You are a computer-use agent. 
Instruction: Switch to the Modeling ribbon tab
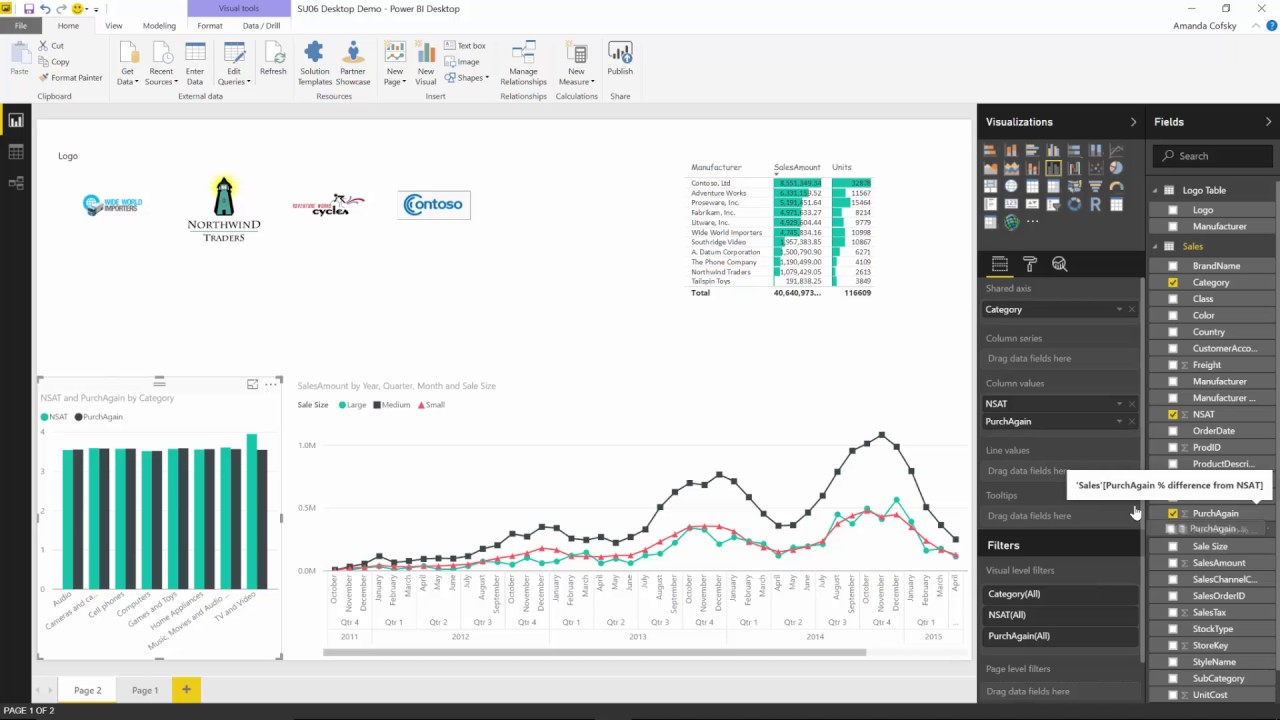click(x=159, y=26)
